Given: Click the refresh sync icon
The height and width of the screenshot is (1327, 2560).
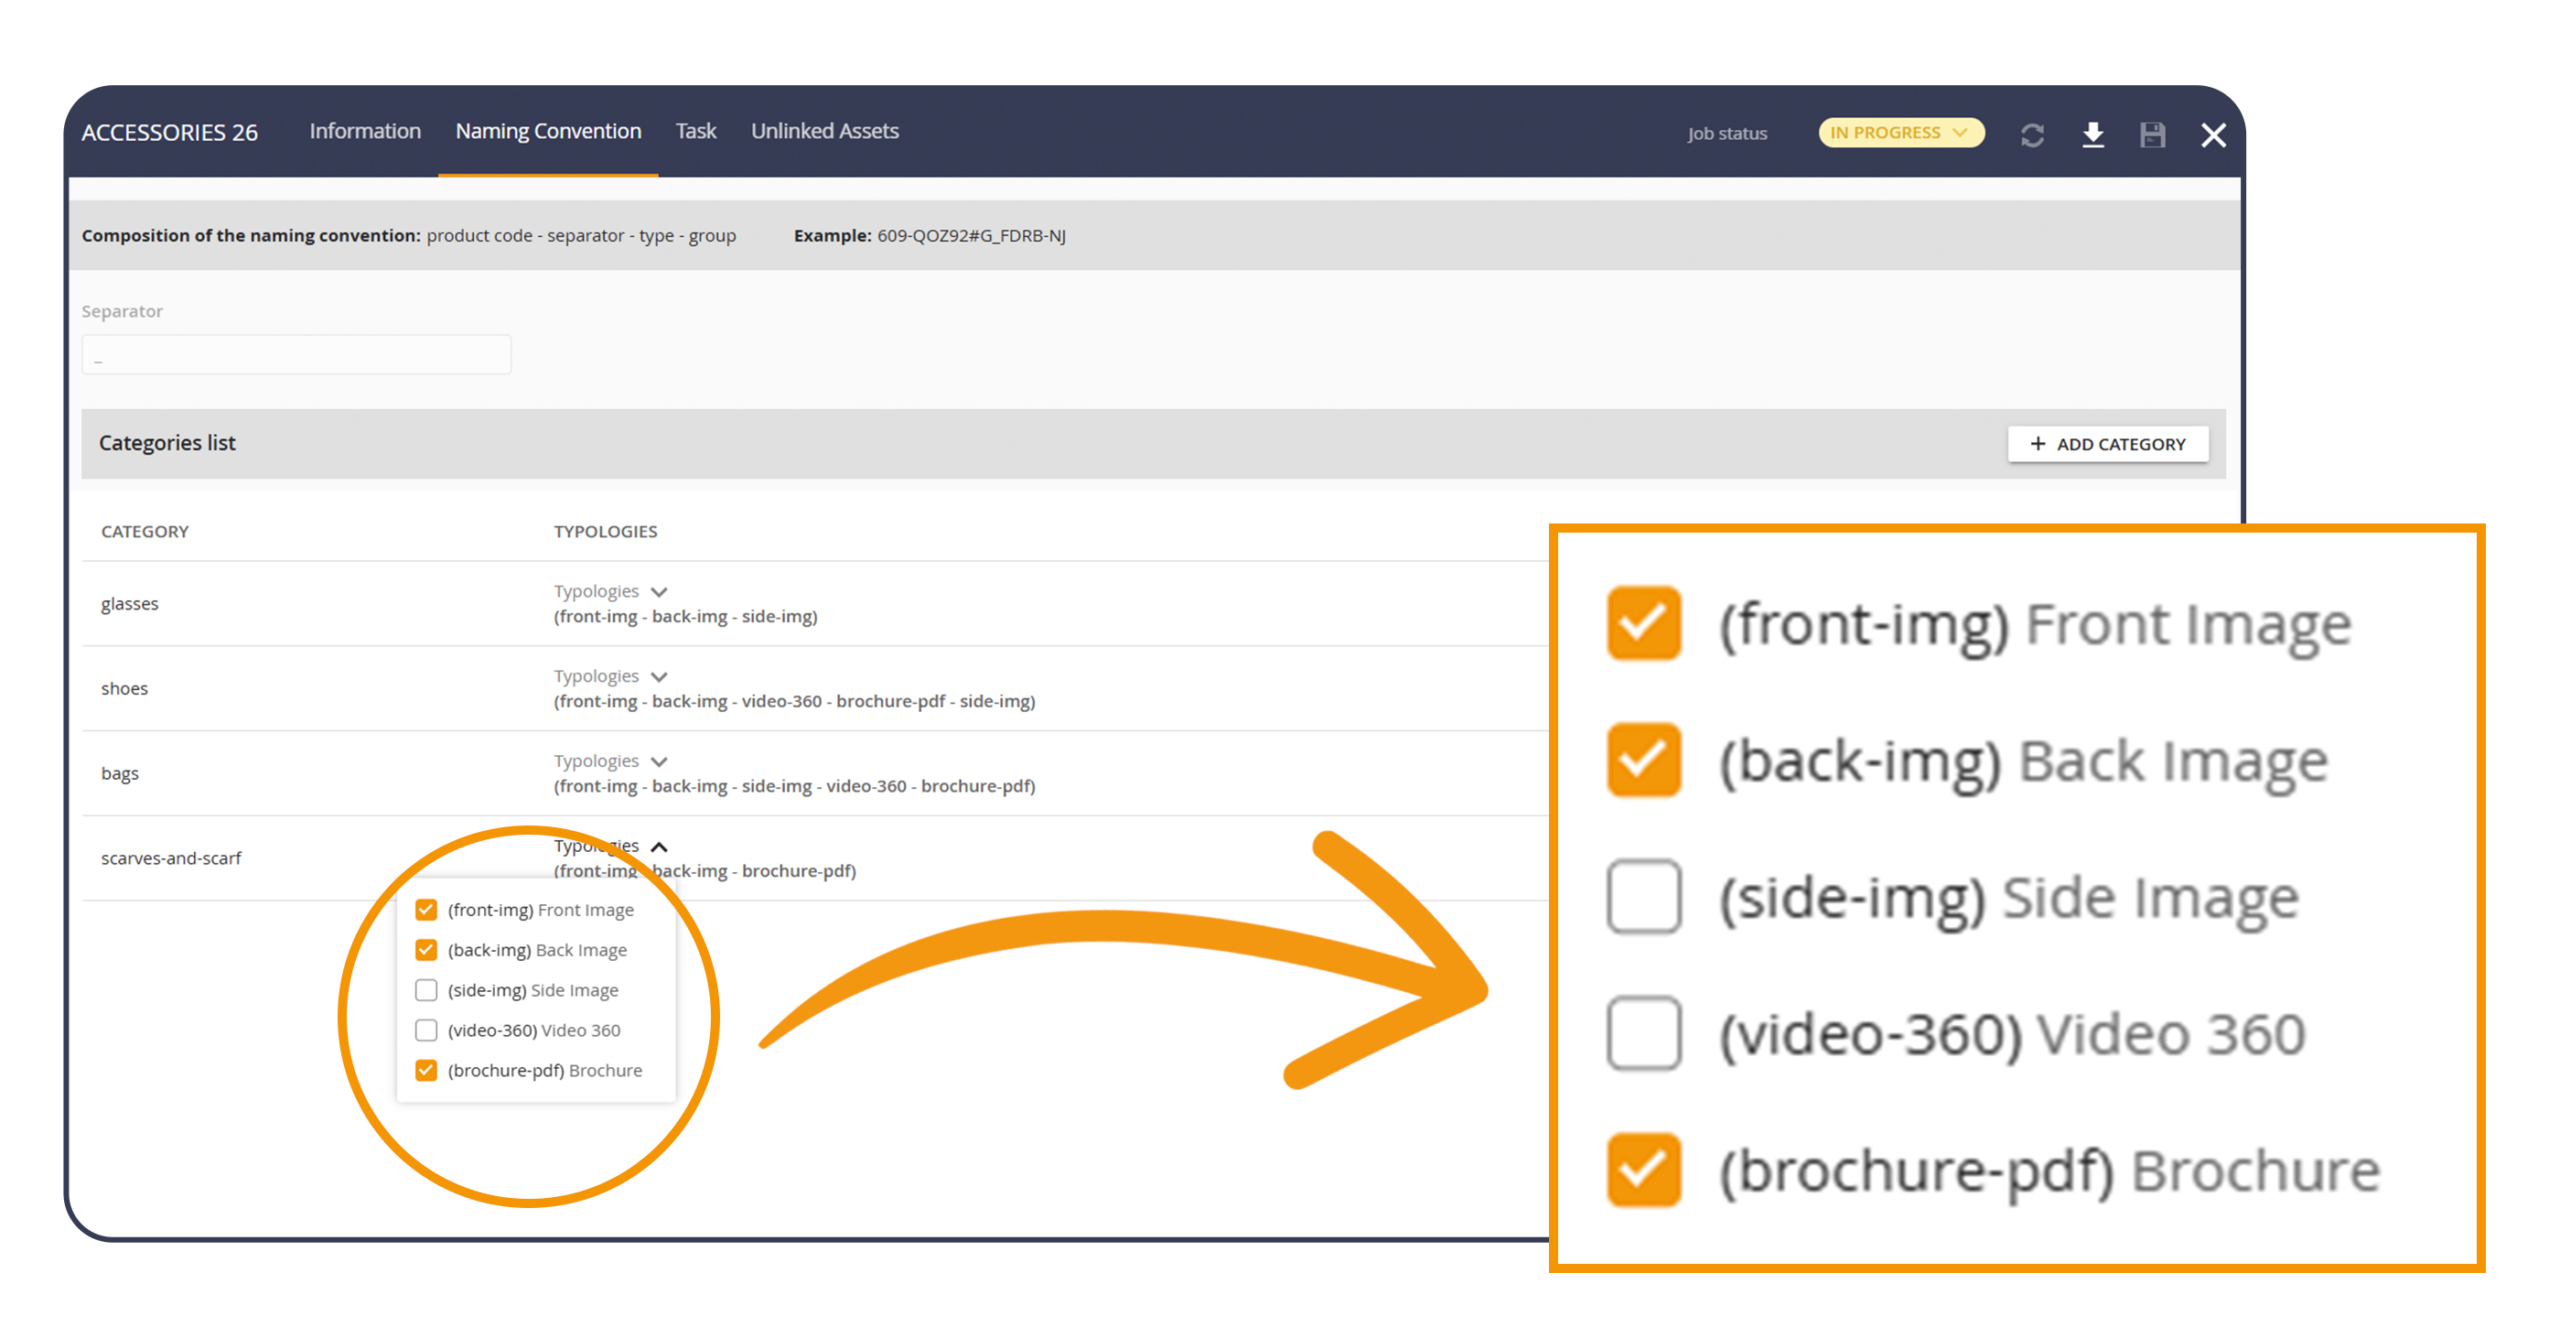Looking at the screenshot, I should click(2031, 135).
